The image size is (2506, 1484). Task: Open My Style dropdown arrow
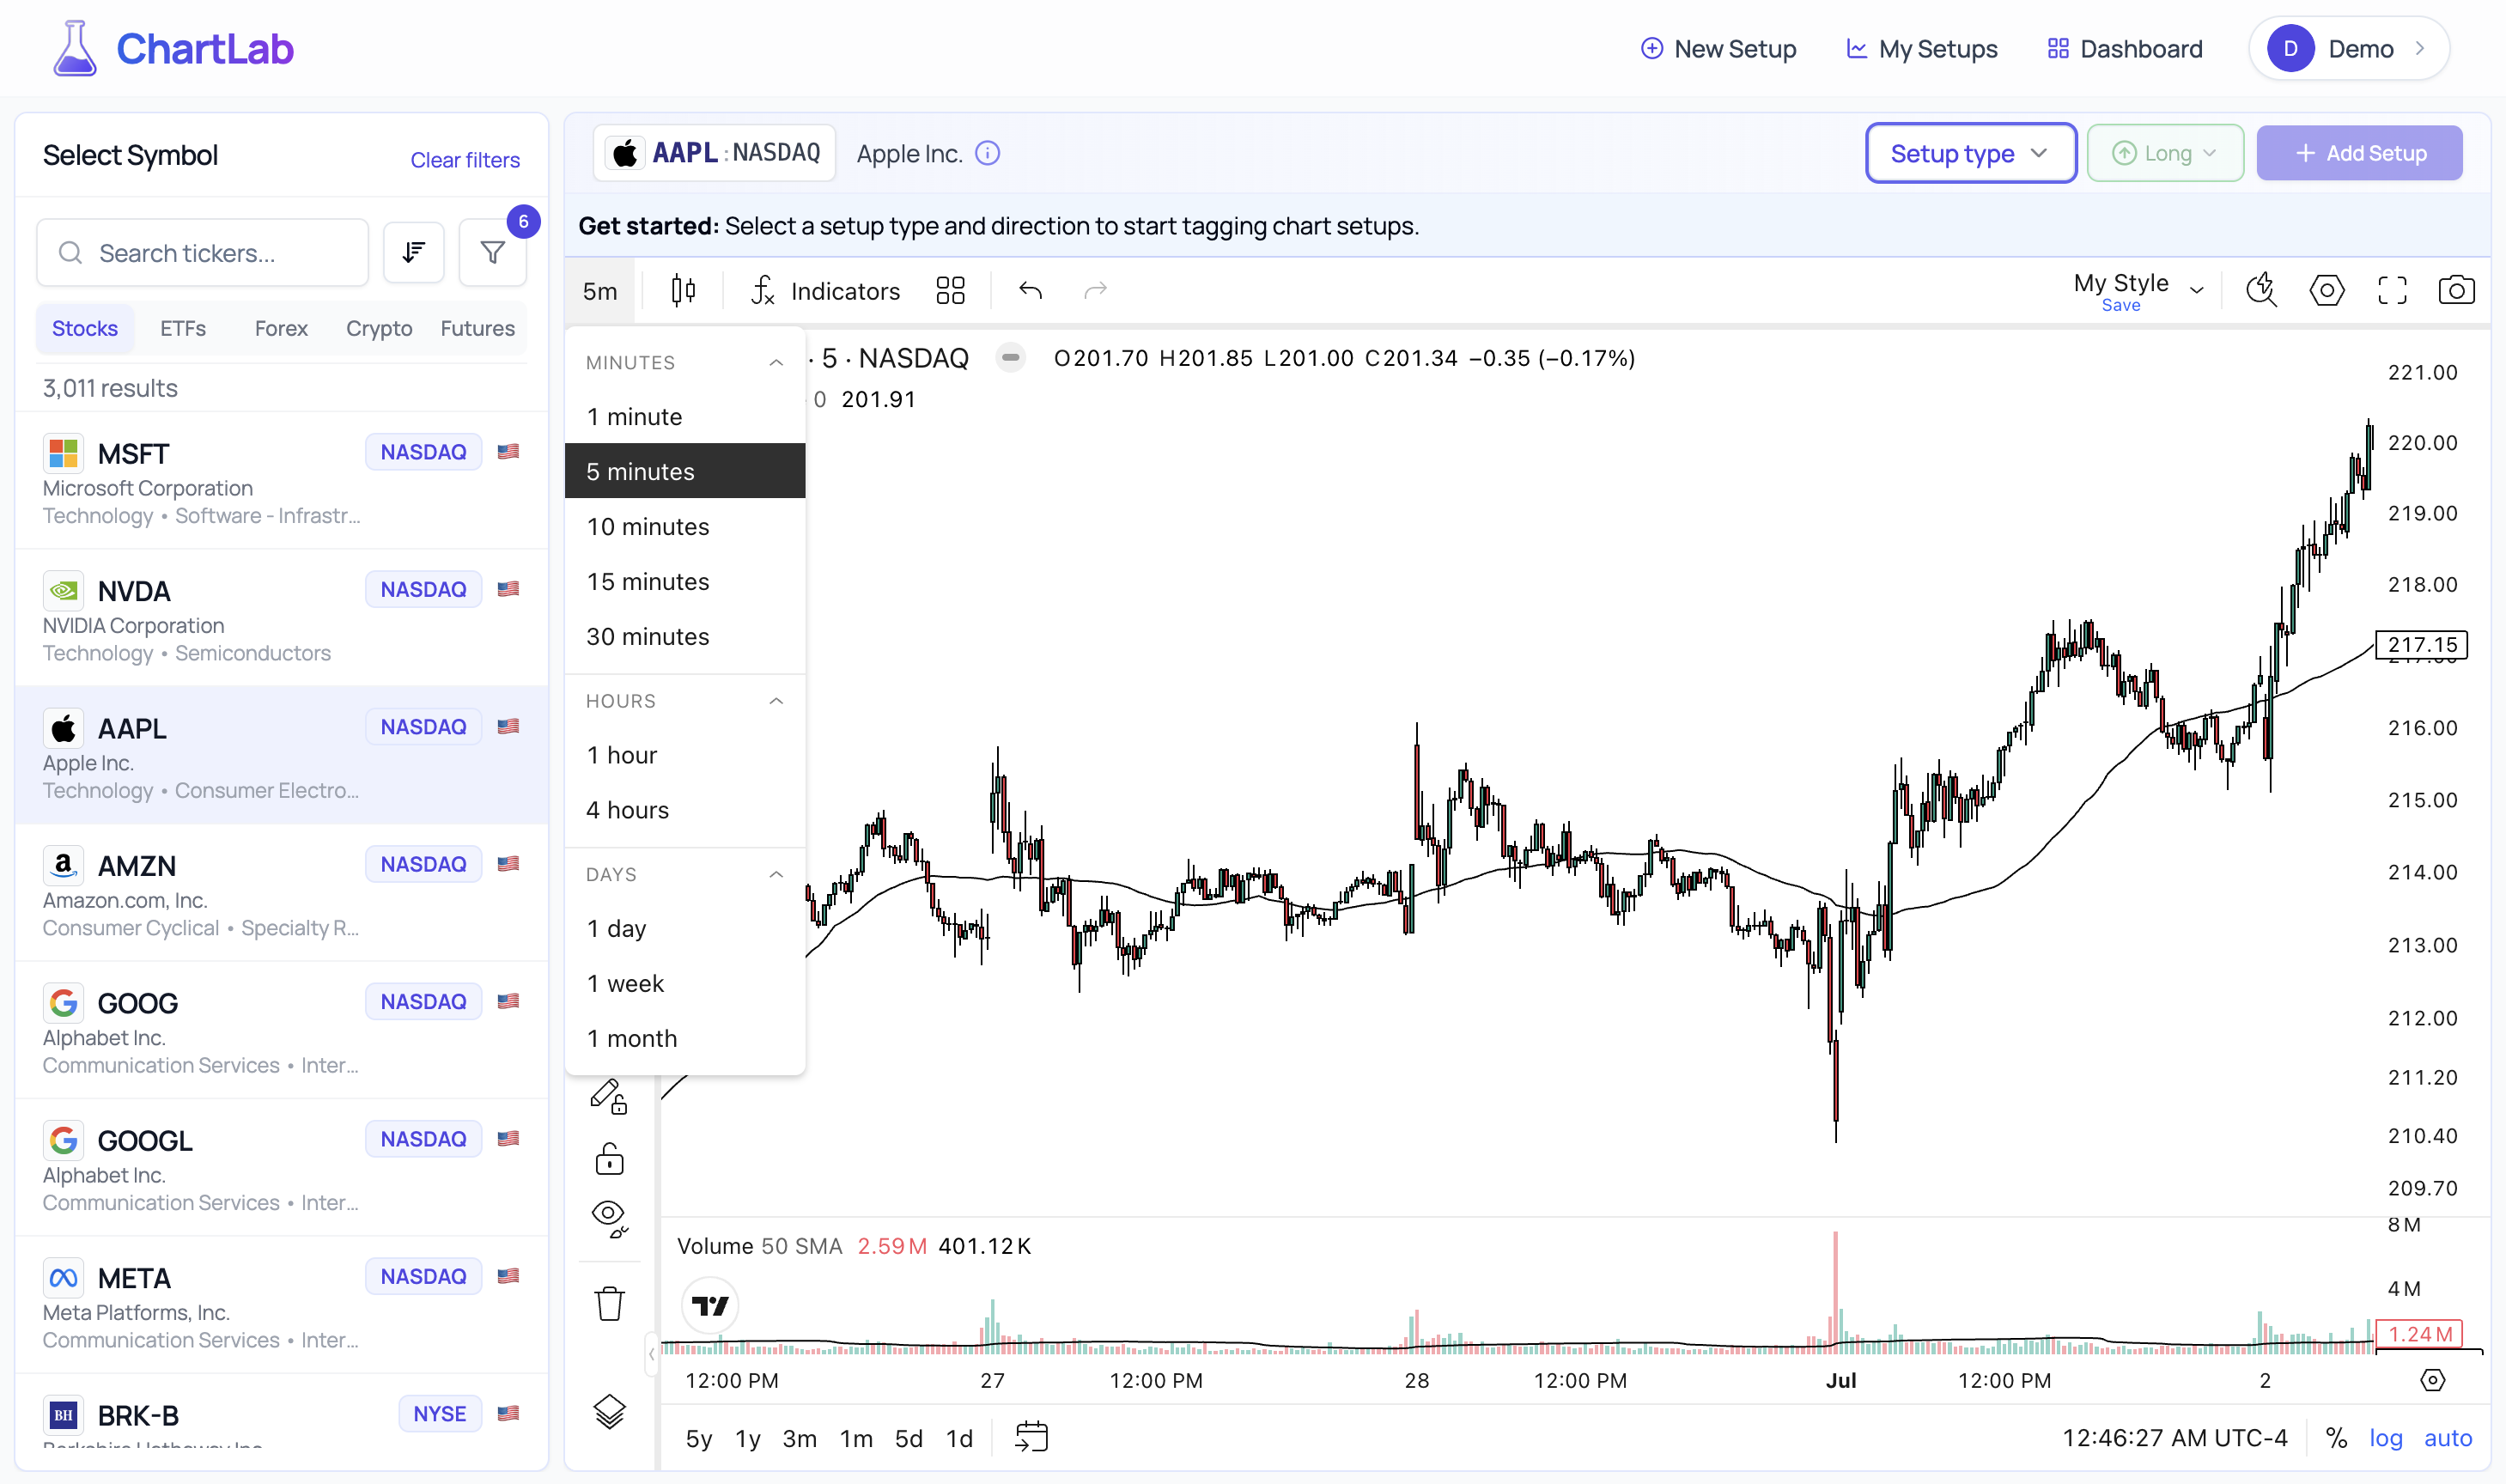coord(2196,291)
